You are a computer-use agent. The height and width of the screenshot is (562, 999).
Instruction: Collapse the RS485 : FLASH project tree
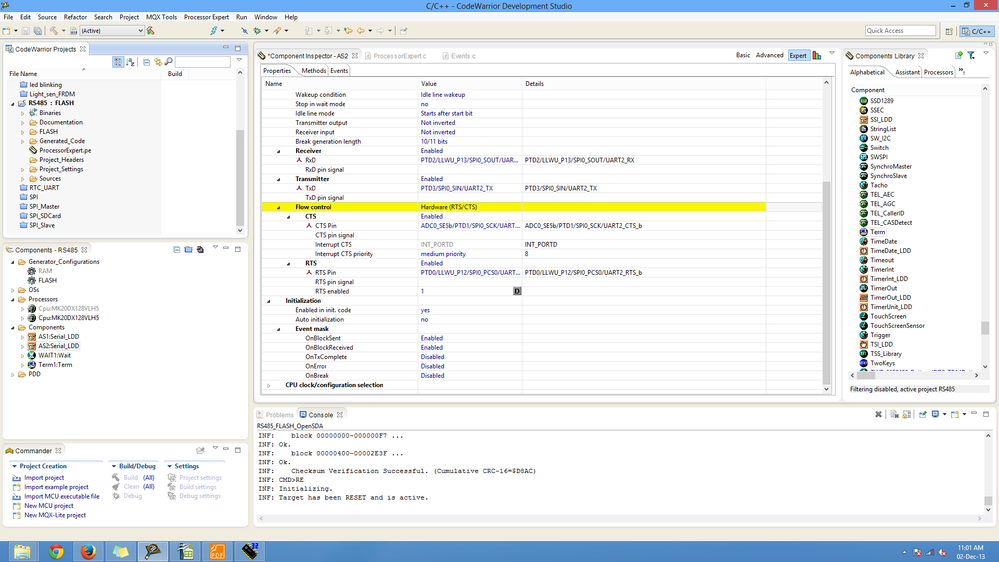click(13, 103)
